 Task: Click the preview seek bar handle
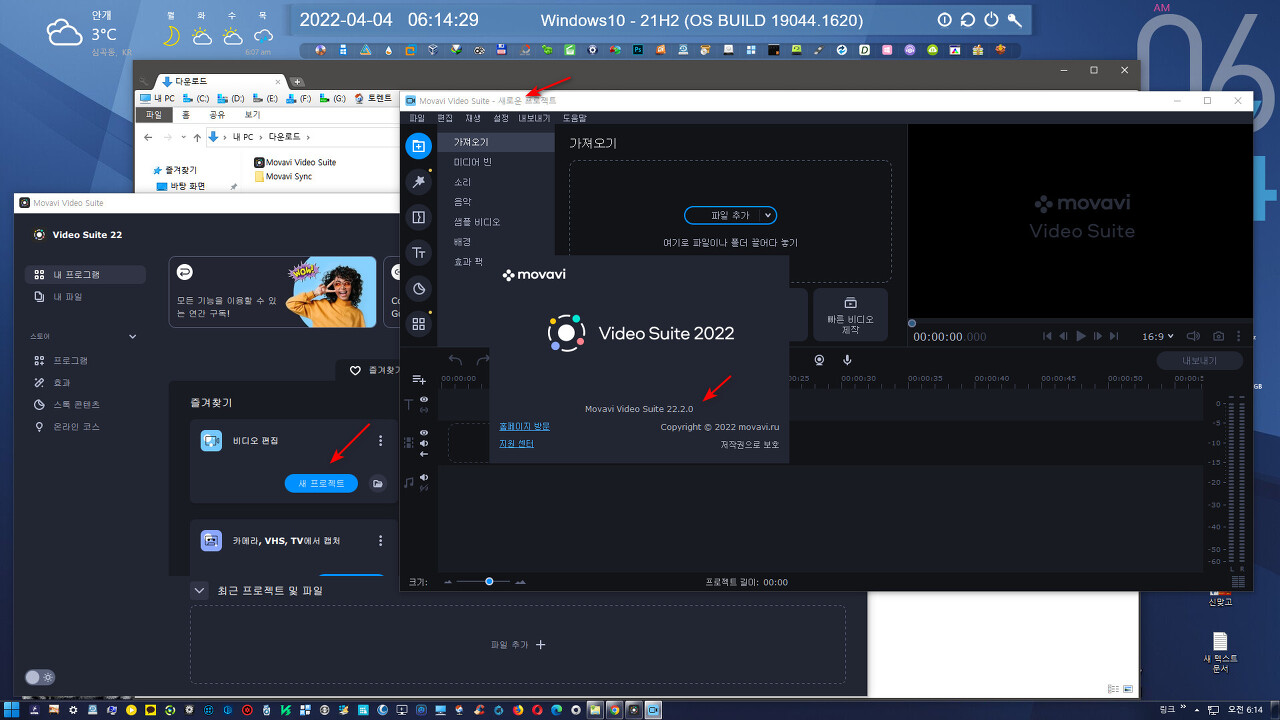point(912,323)
